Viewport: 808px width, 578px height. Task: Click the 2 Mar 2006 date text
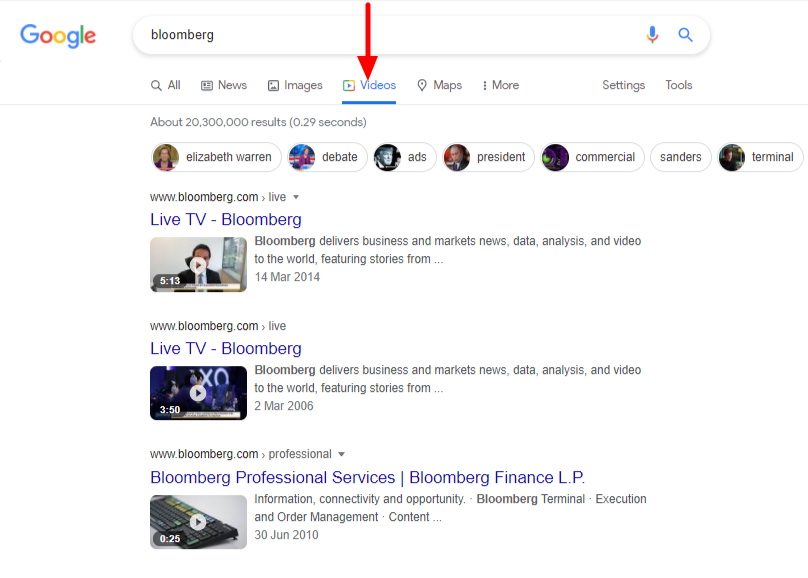click(x=284, y=406)
